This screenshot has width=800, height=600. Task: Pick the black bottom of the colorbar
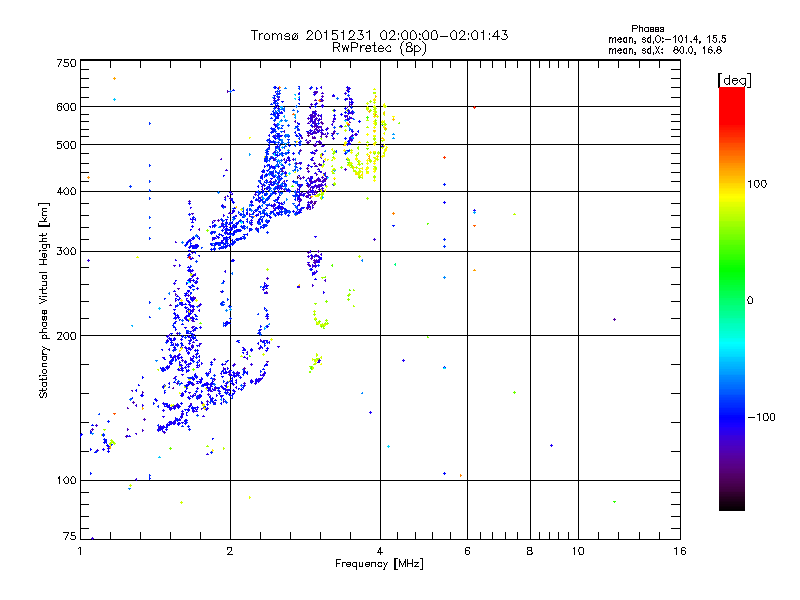[732, 505]
